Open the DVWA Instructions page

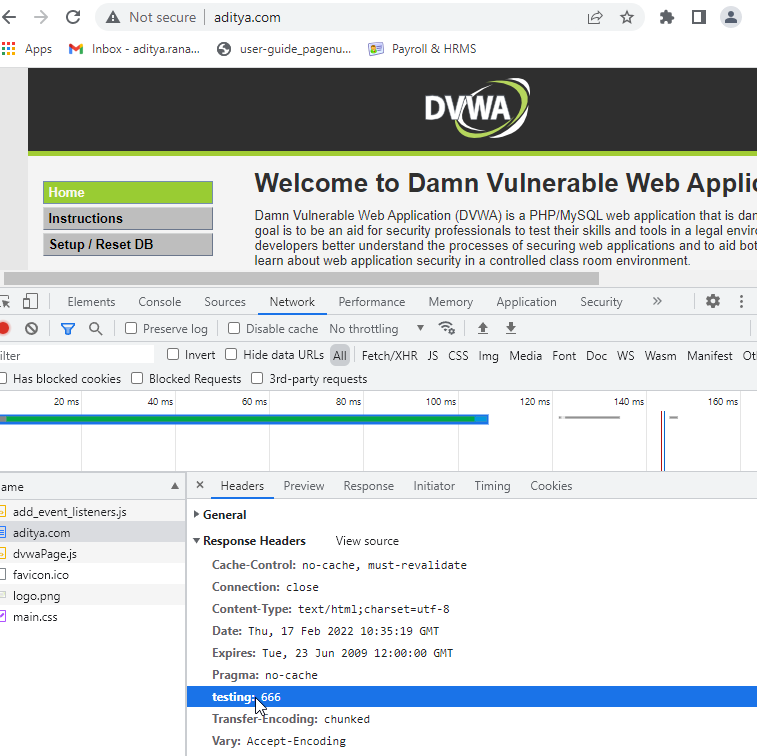pyautogui.click(x=128, y=218)
